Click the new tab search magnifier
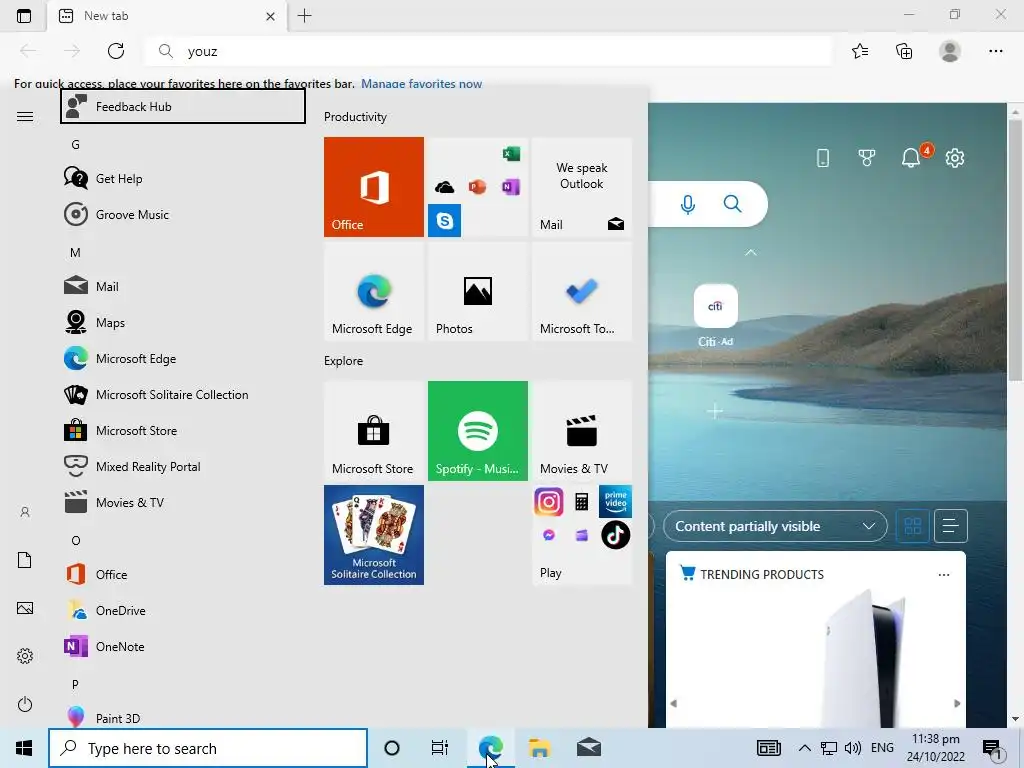 [733, 204]
